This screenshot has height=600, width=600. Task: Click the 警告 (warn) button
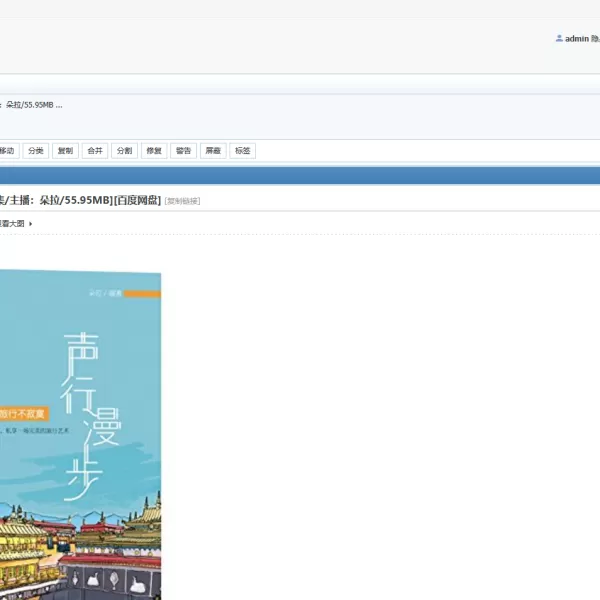184,151
